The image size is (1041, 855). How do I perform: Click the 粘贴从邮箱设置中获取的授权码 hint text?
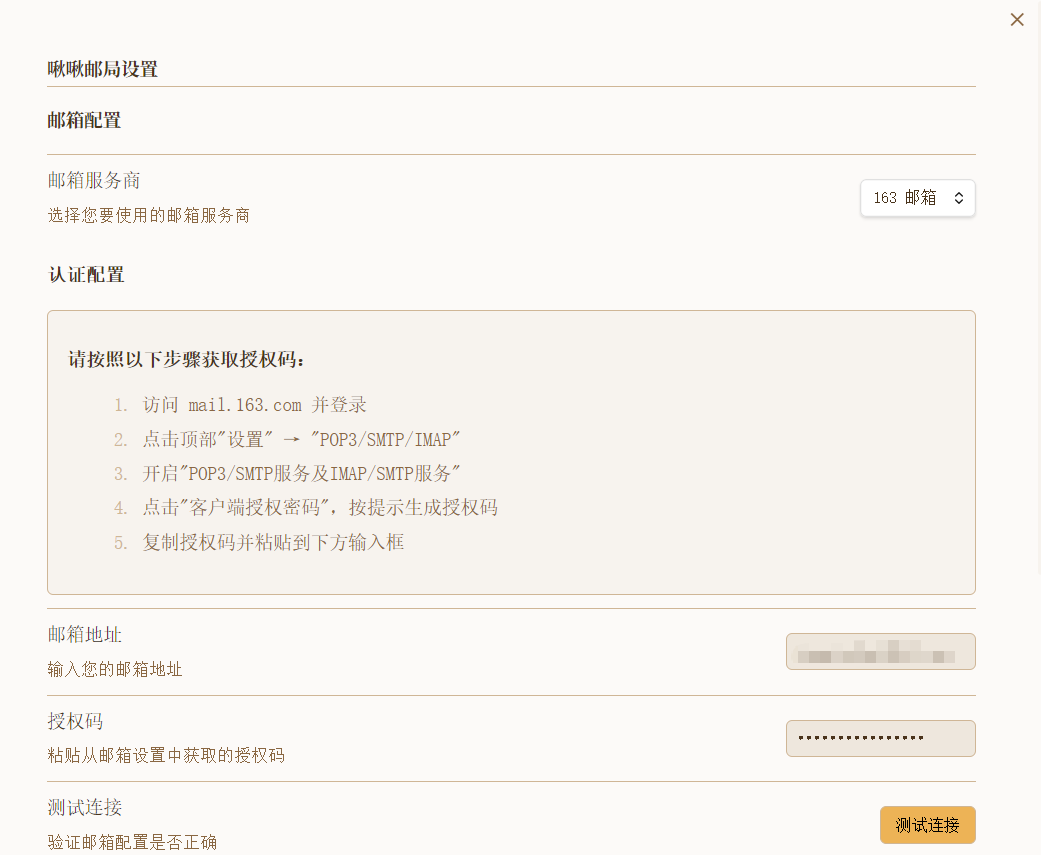click(x=166, y=755)
